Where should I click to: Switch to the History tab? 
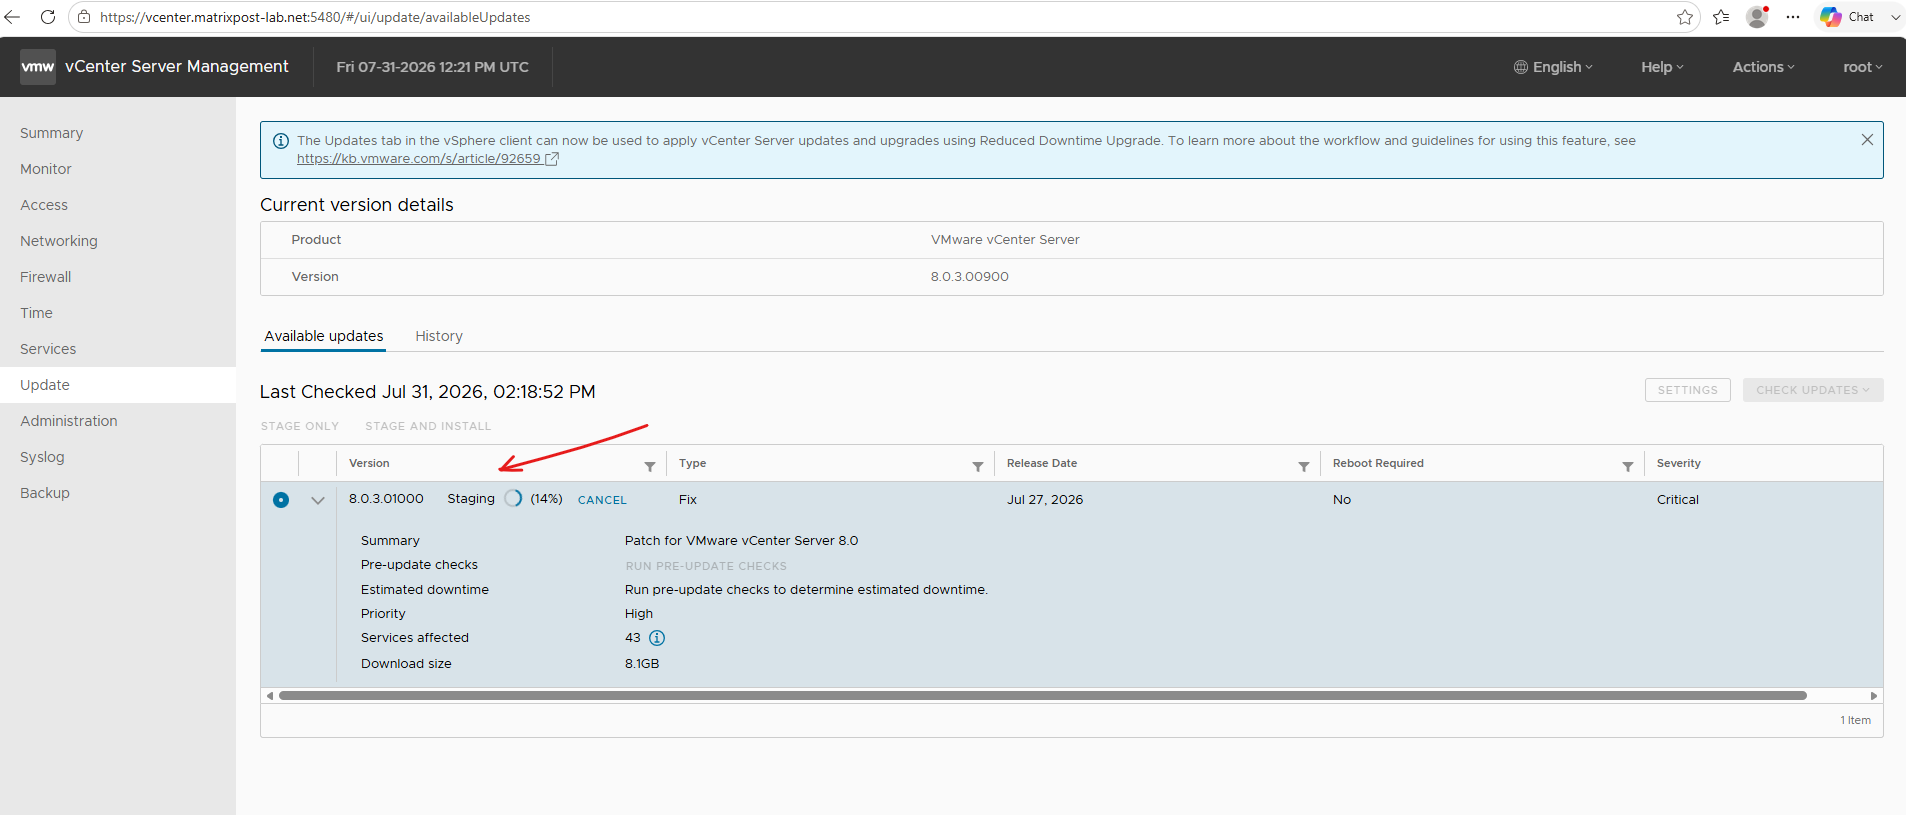click(x=439, y=336)
